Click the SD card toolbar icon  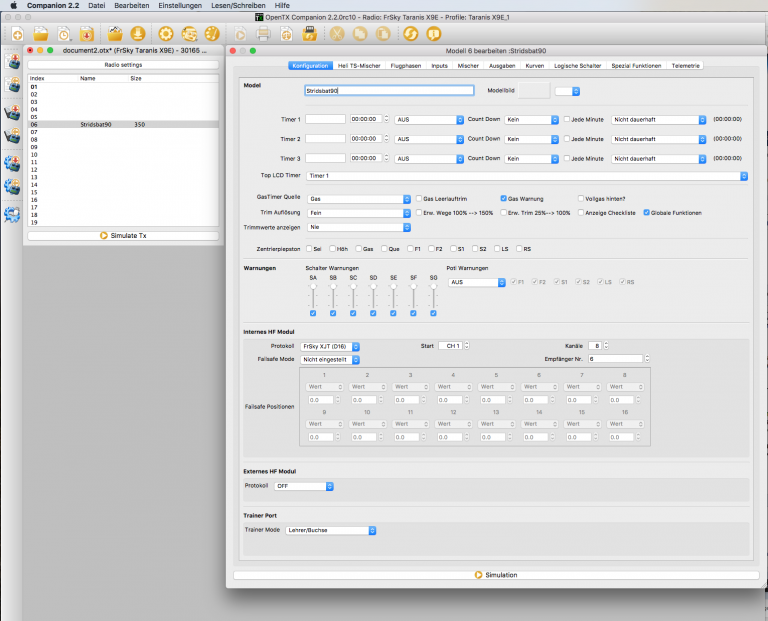click(310, 34)
